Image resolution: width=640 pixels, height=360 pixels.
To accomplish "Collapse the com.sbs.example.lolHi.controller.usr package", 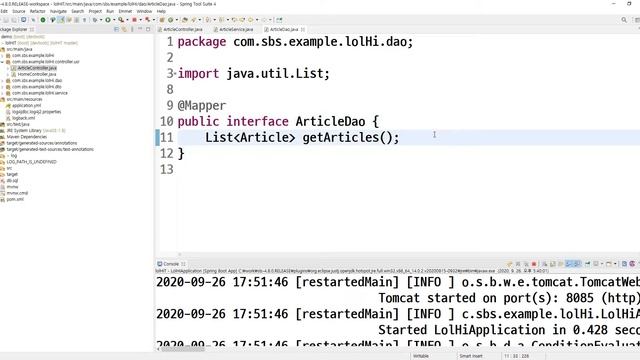I will tap(2, 62).
